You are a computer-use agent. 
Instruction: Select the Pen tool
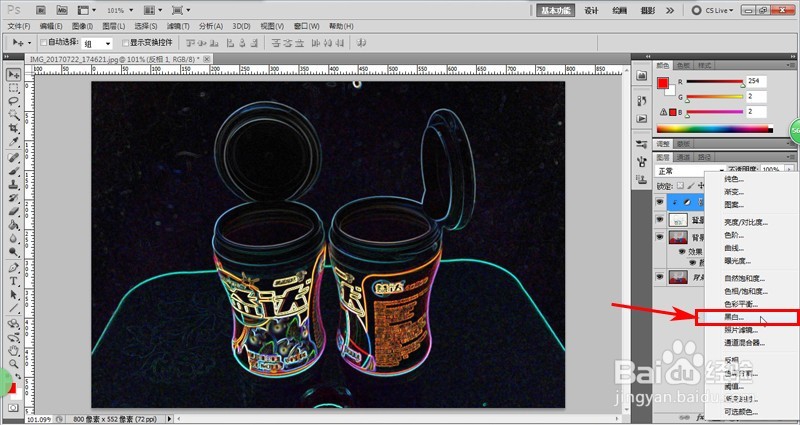coord(13,268)
